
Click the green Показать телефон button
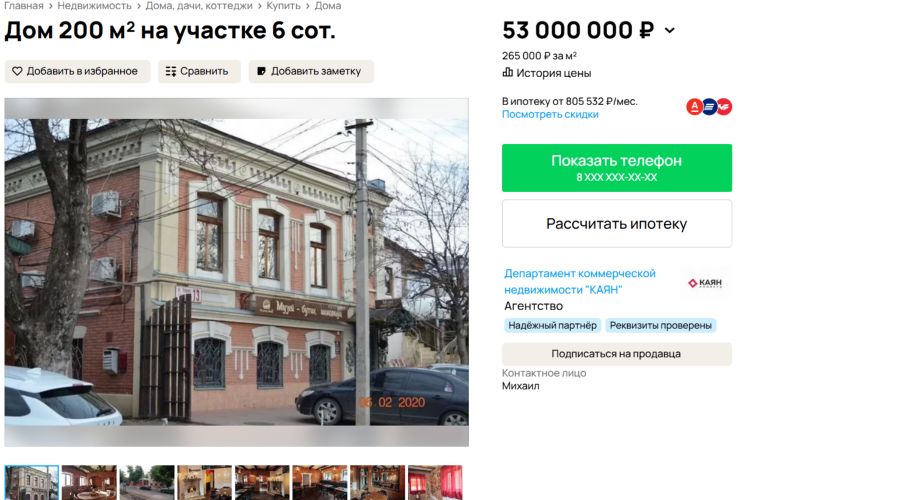[x=616, y=168]
